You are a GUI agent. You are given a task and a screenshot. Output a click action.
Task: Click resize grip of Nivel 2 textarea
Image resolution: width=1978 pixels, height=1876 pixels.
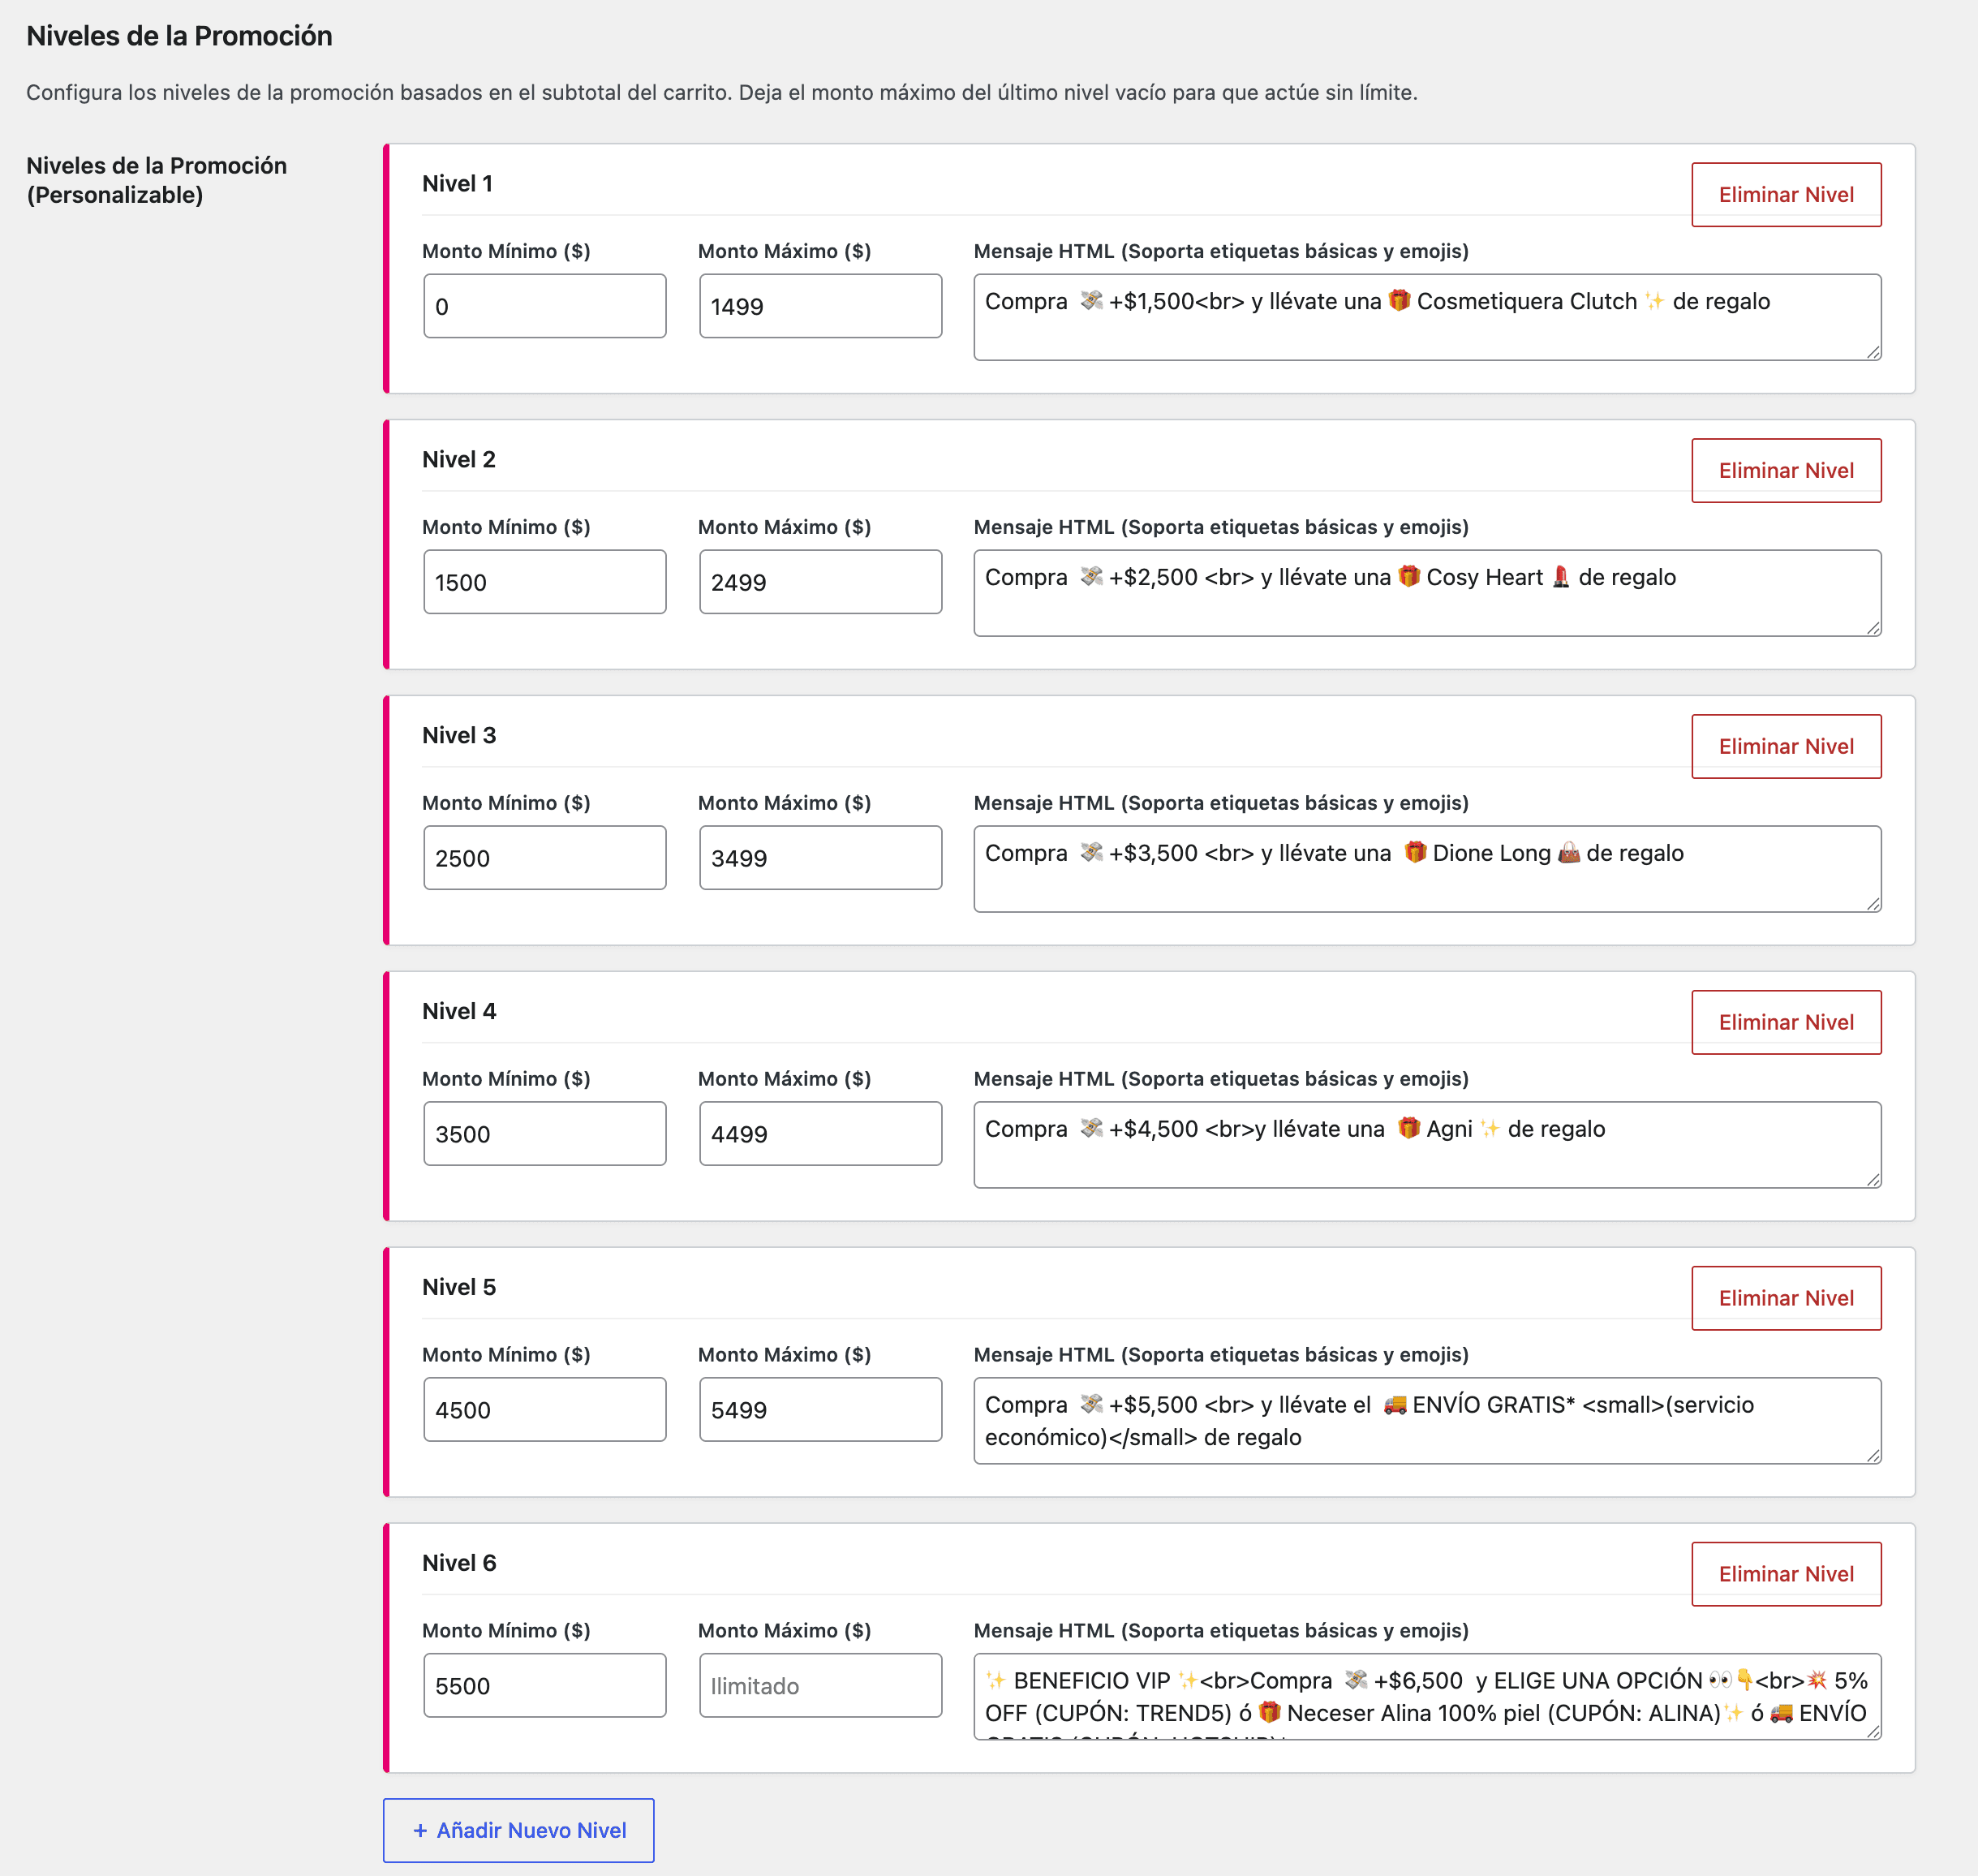(1873, 628)
